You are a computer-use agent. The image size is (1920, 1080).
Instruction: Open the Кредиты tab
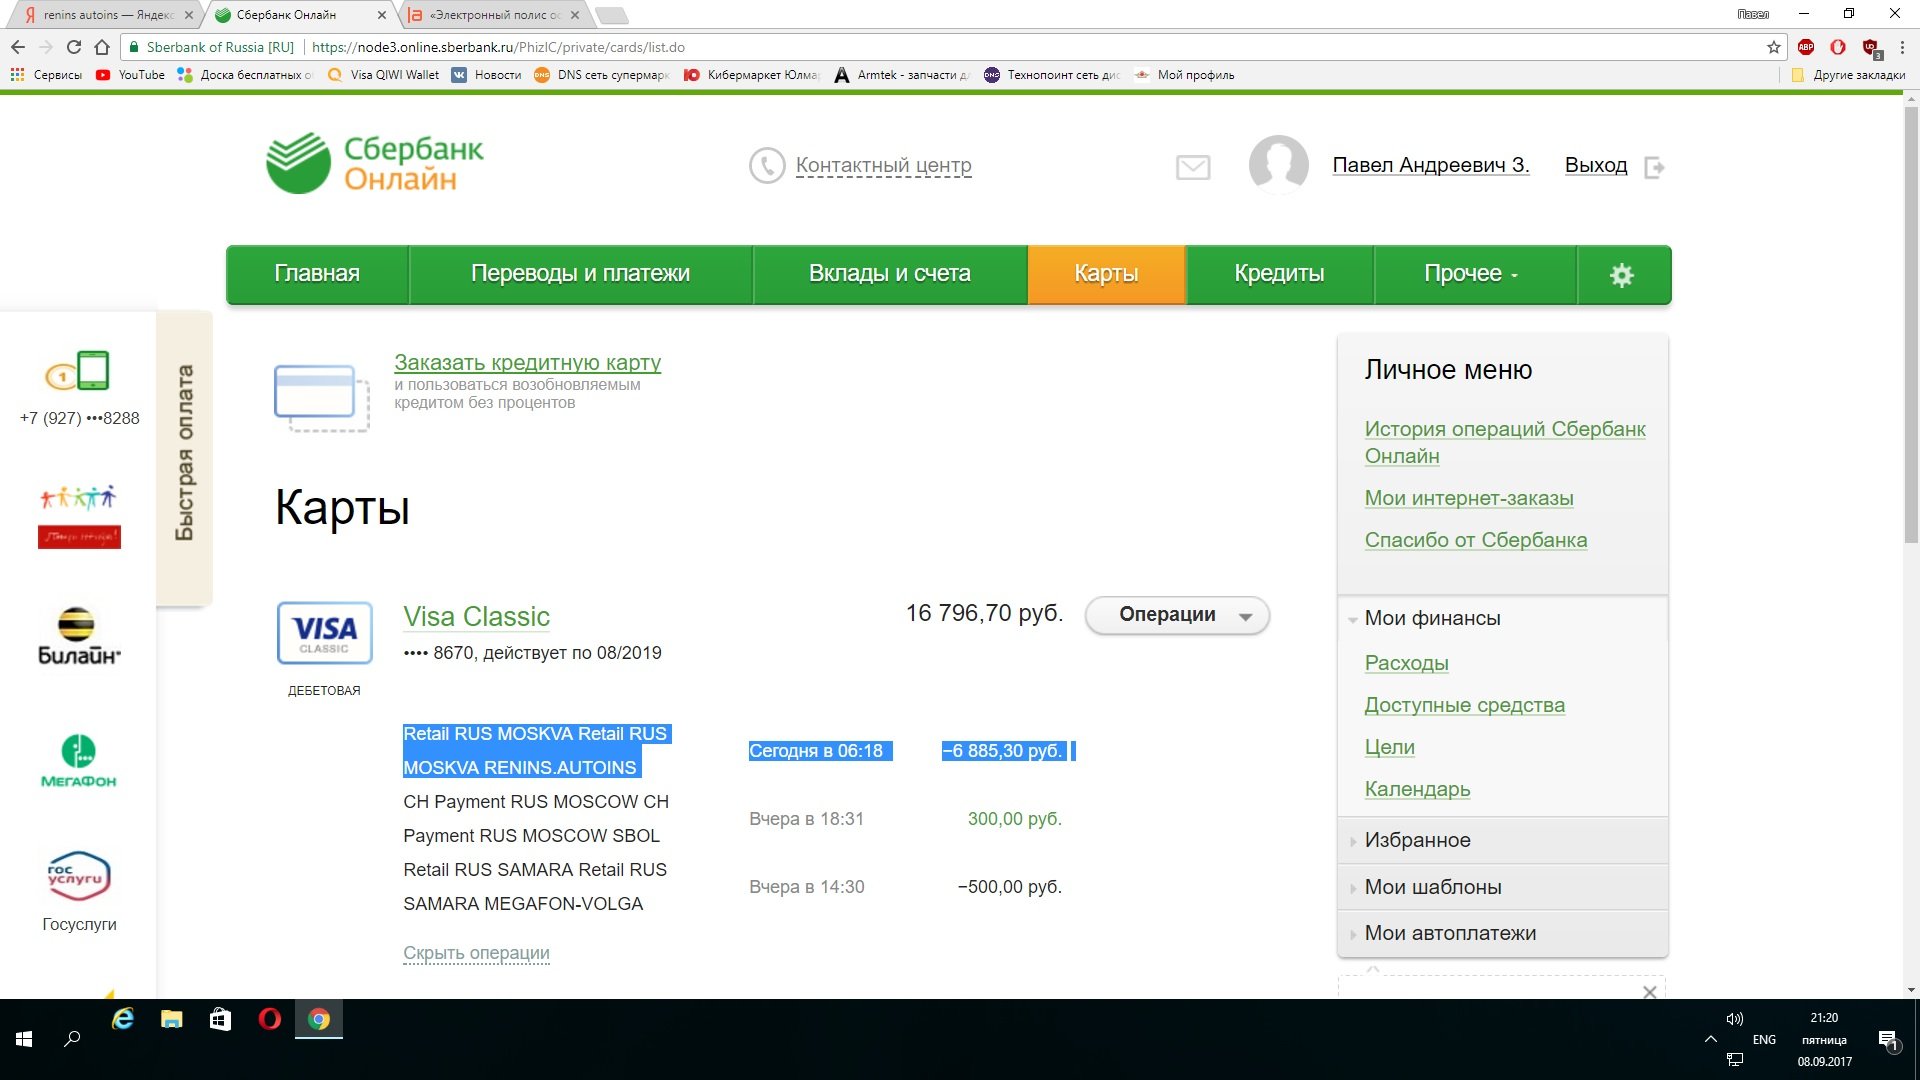(x=1279, y=275)
